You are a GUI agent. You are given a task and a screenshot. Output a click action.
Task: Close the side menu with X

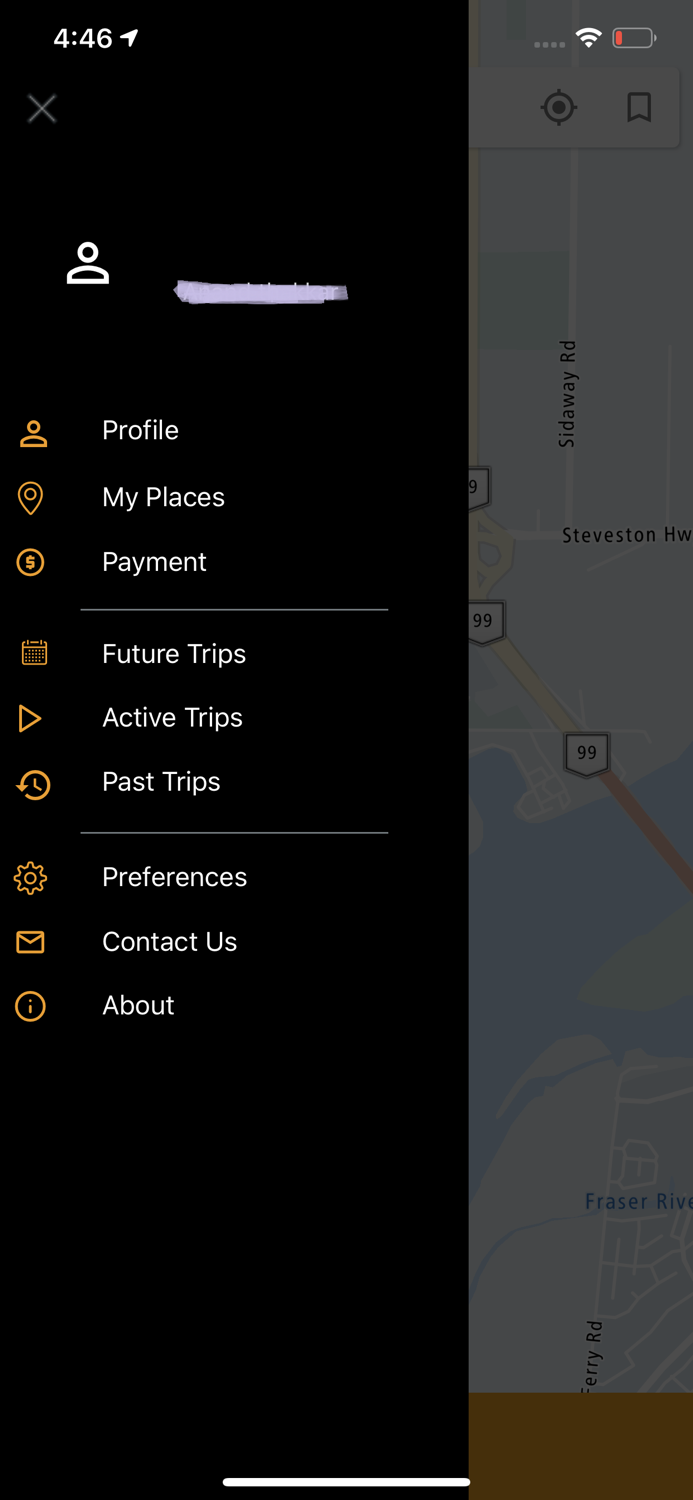(x=42, y=108)
